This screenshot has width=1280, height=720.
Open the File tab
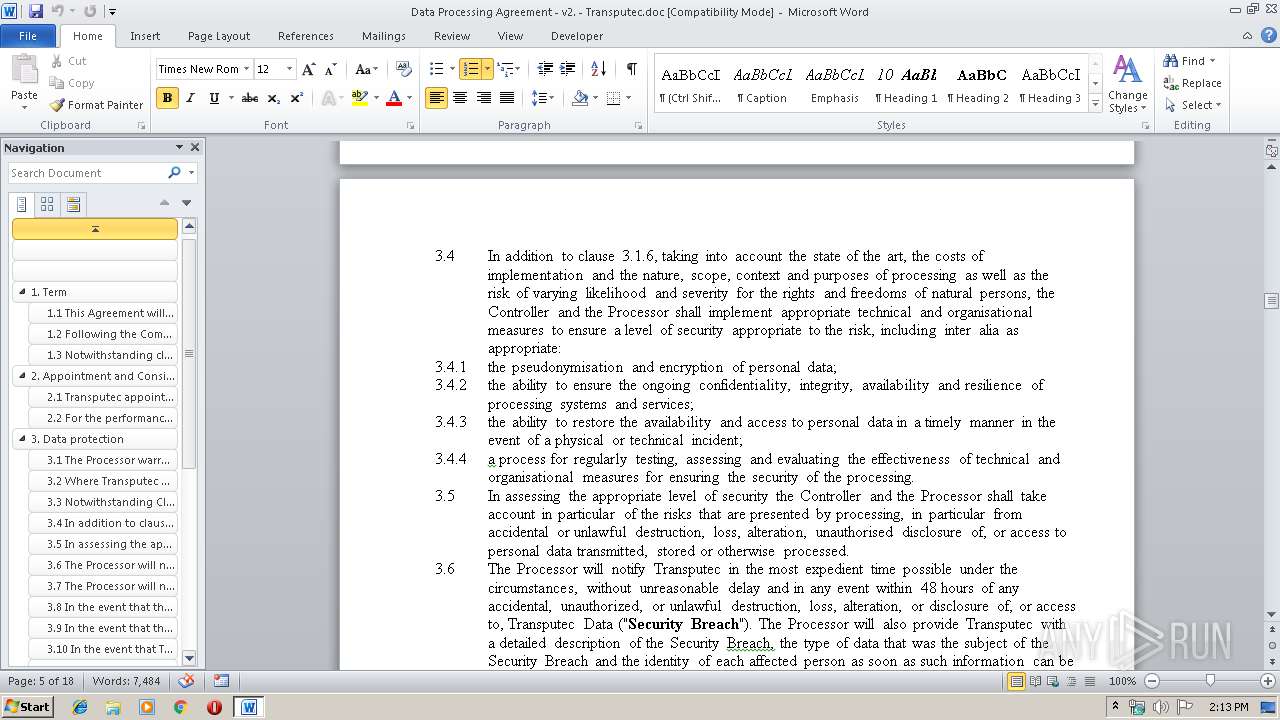point(28,36)
